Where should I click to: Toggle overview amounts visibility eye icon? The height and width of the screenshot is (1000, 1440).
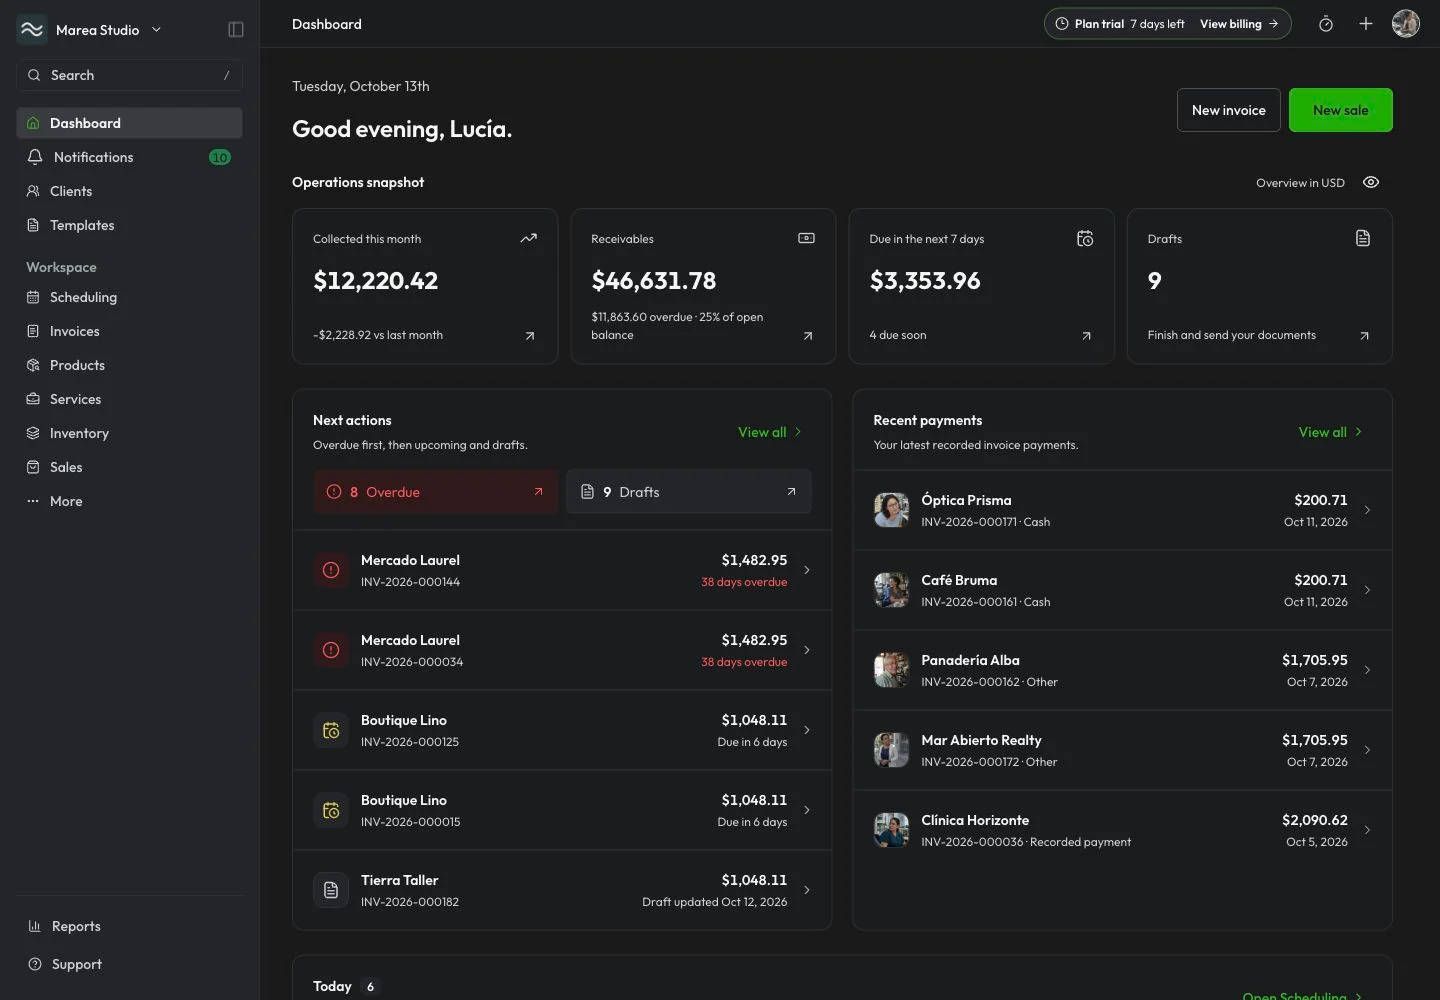1371,182
